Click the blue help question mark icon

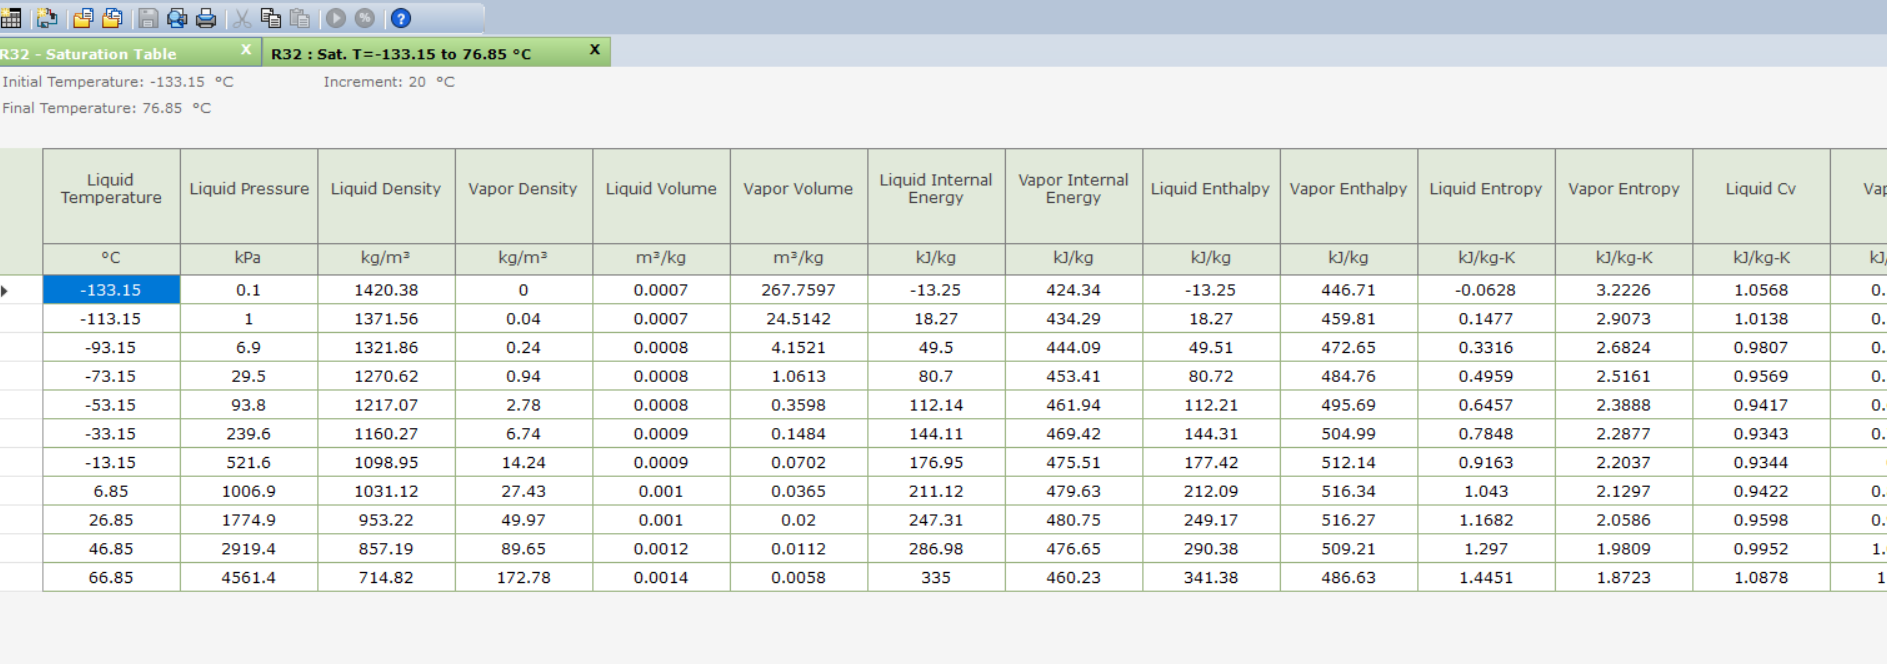pyautogui.click(x=400, y=18)
